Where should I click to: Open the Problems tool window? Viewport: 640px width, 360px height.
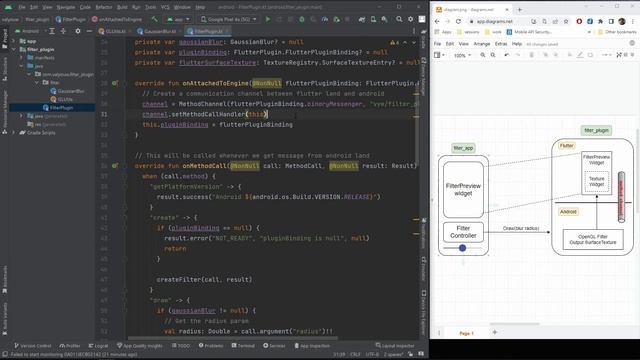pos(211,346)
